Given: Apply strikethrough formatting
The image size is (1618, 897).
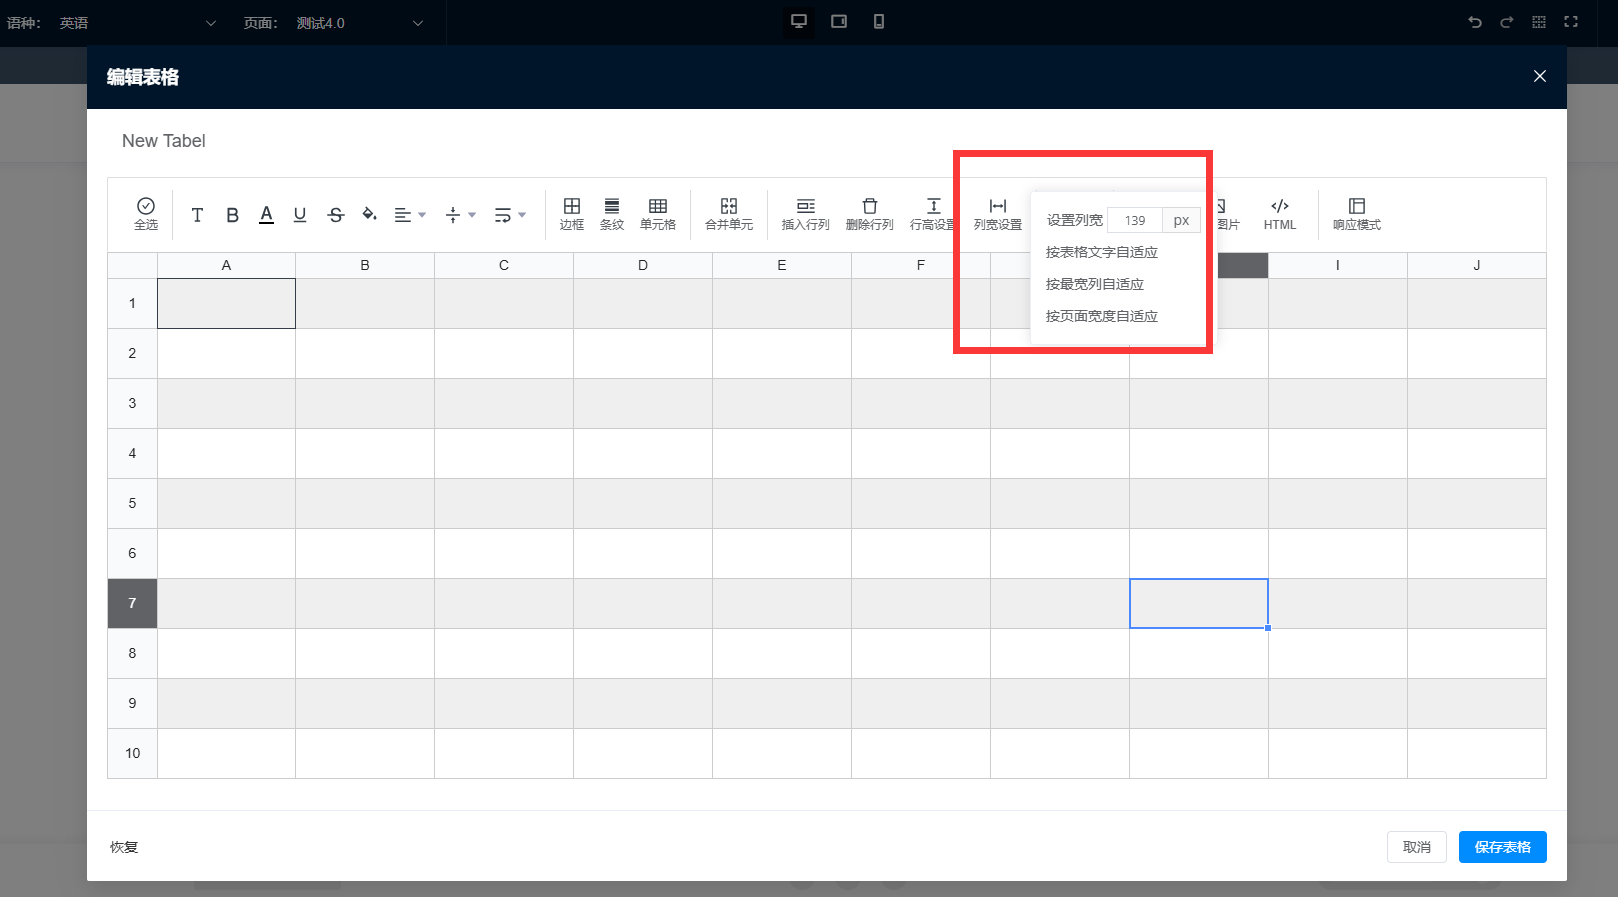Looking at the screenshot, I should tap(336, 215).
